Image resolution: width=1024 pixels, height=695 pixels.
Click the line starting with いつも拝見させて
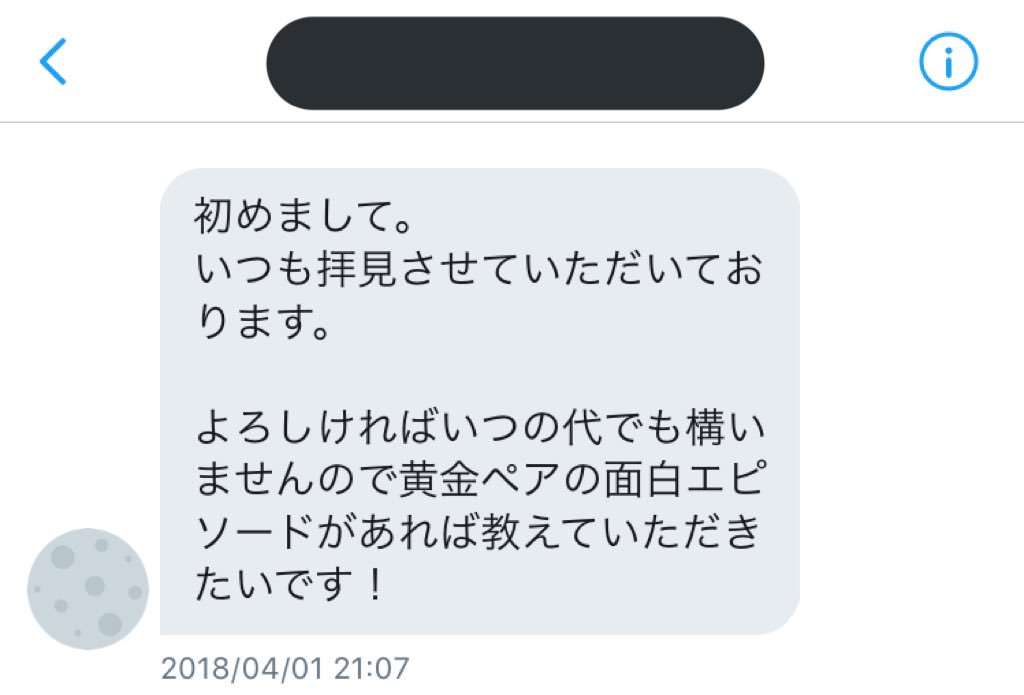480,268
